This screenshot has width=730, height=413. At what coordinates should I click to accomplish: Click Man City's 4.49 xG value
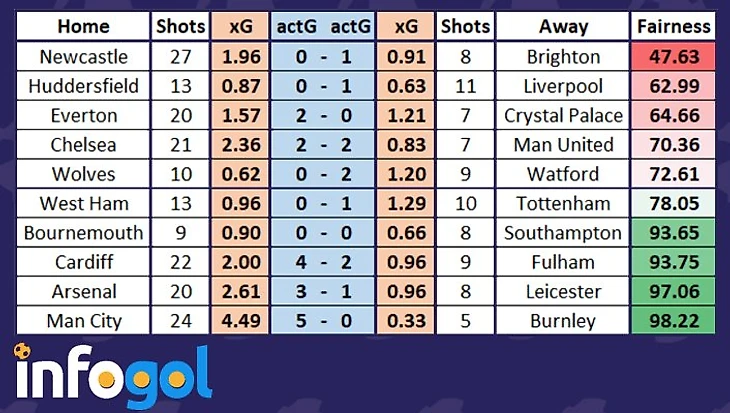240,322
